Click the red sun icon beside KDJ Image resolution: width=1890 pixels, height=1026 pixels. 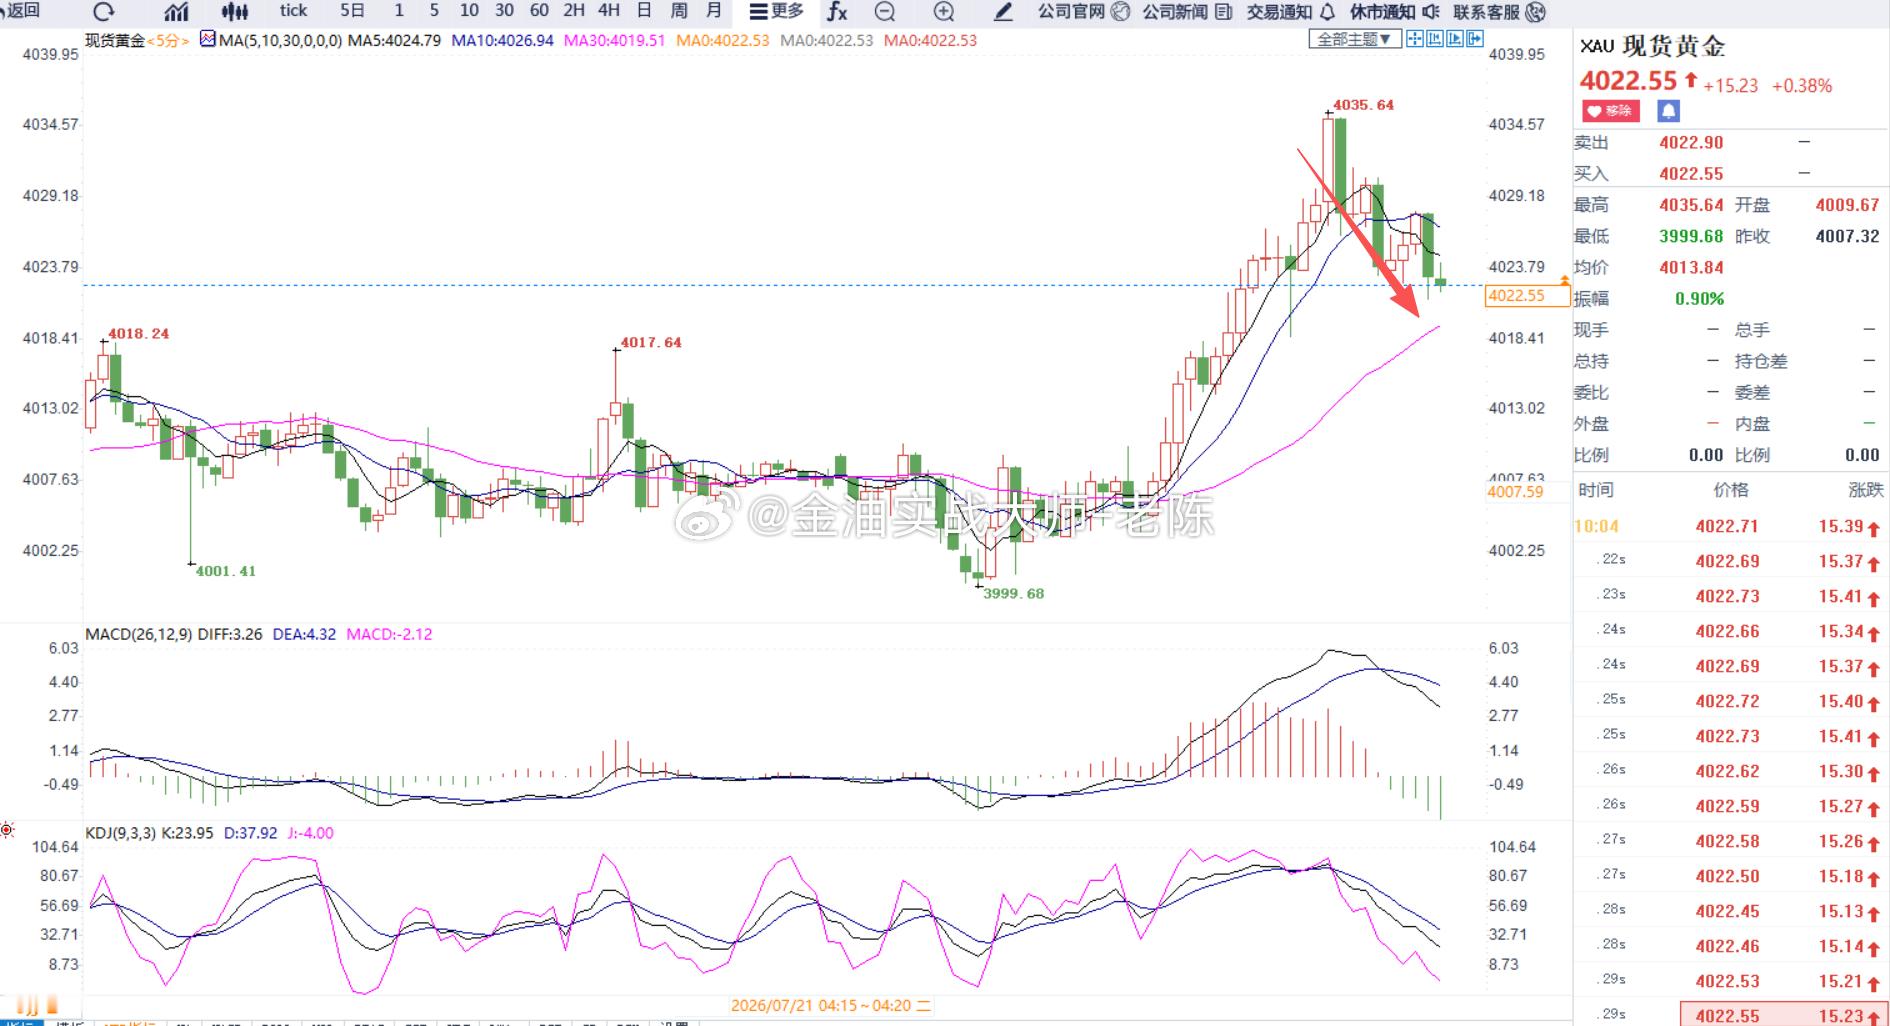point(7,830)
